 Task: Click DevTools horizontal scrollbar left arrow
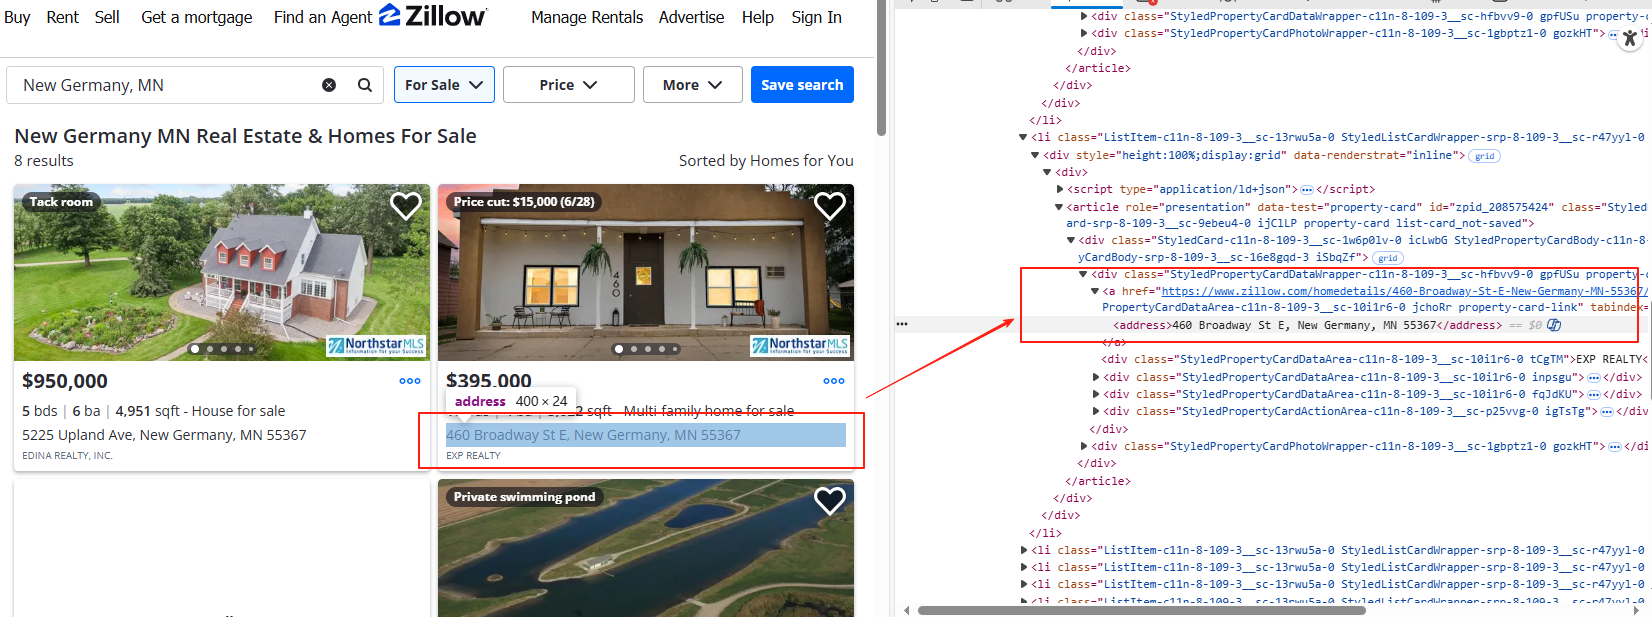907,610
